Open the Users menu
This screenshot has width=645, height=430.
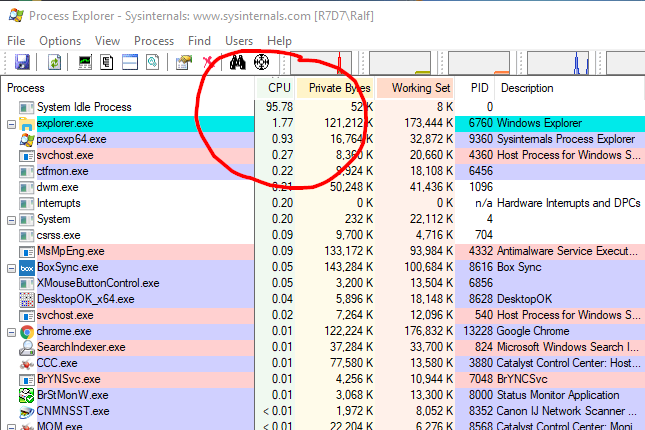tap(239, 41)
